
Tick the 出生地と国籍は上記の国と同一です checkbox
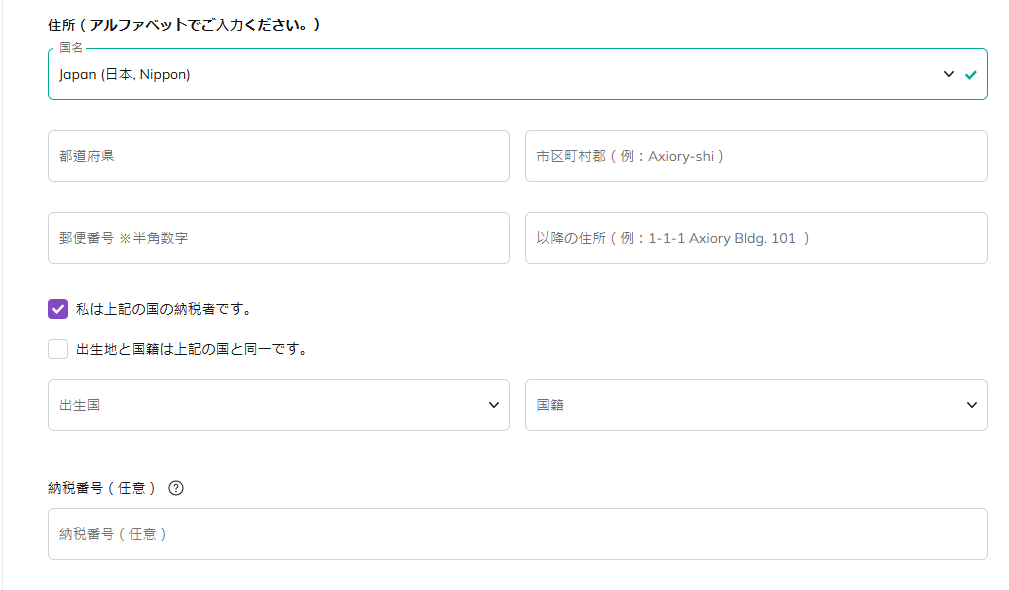pyautogui.click(x=58, y=349)
